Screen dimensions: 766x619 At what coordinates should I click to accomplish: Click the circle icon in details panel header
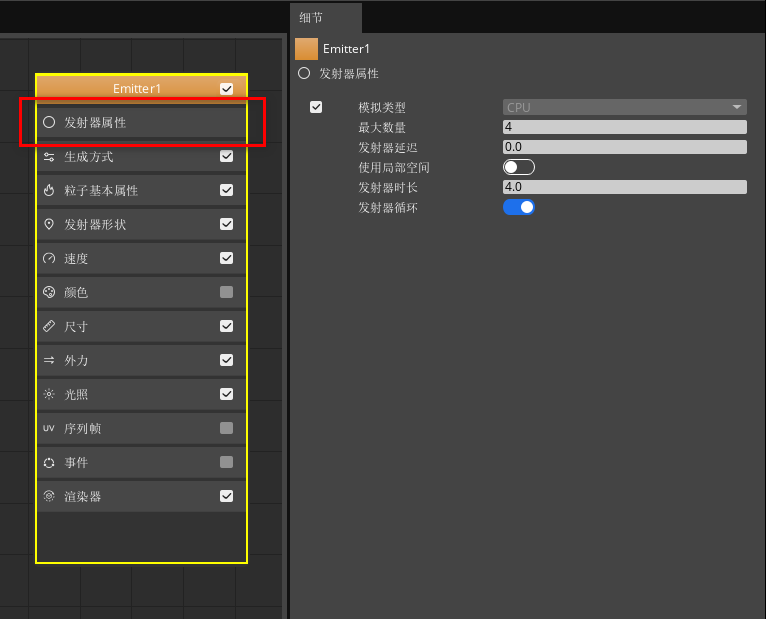(x=304, y=73)
